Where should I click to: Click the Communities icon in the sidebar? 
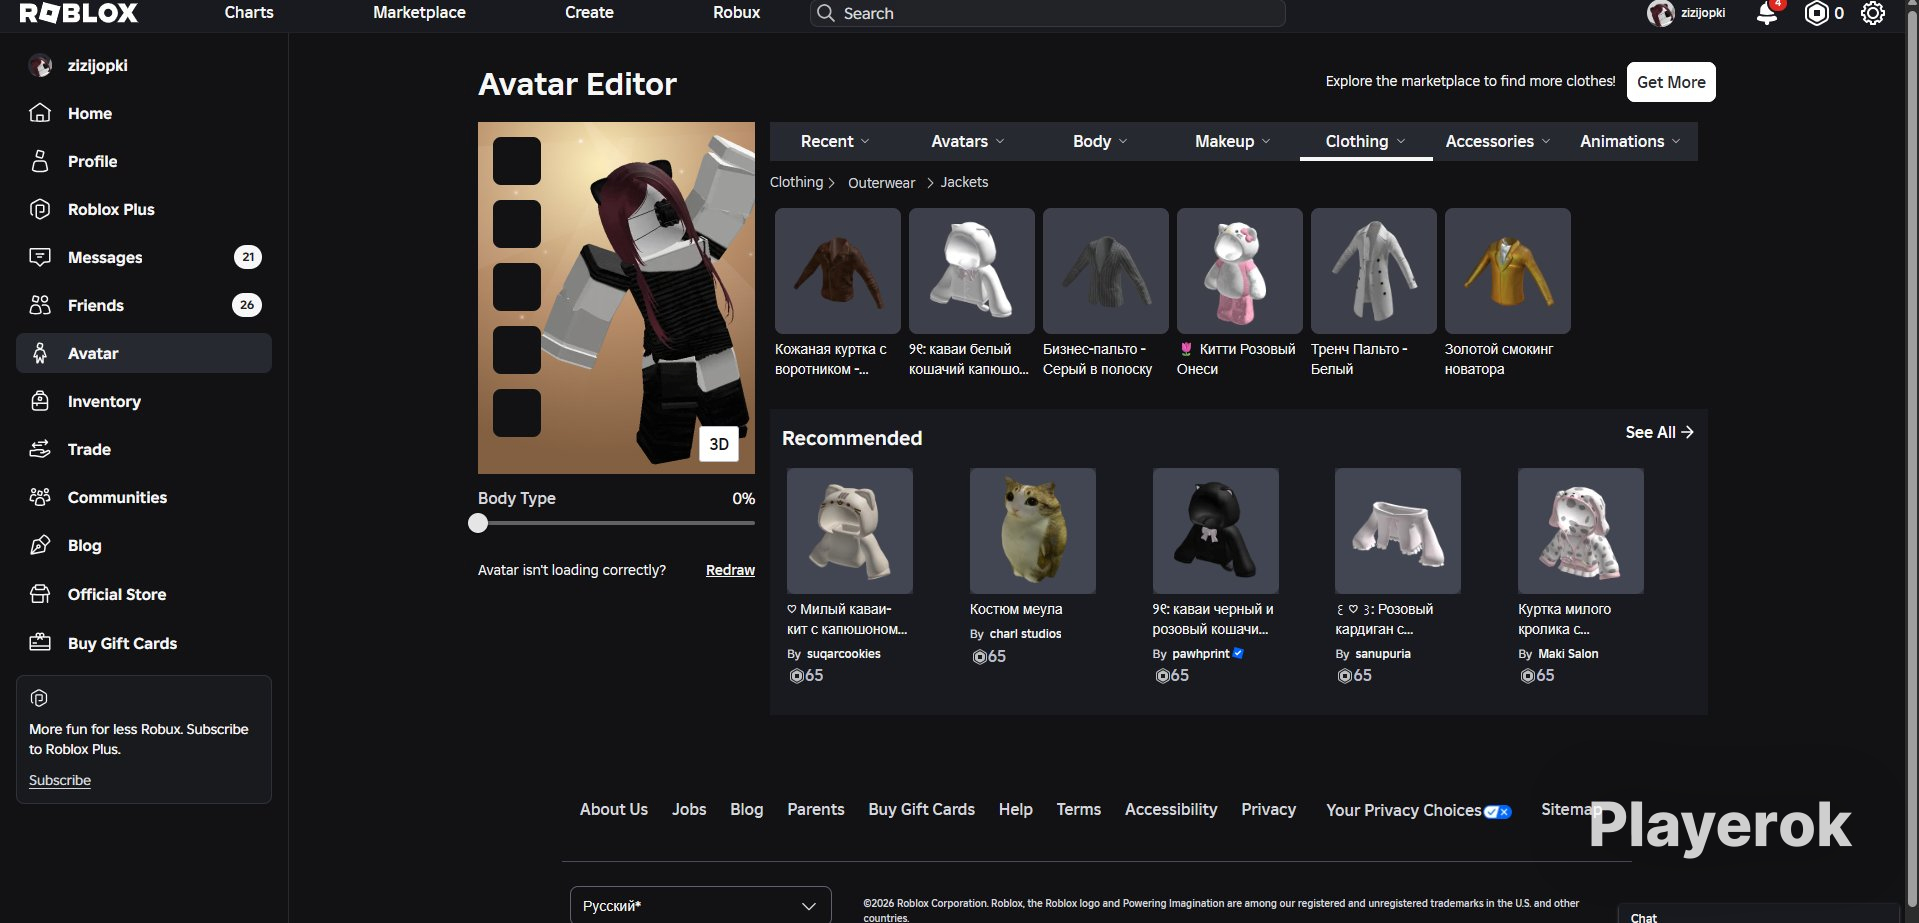(40, 497)
